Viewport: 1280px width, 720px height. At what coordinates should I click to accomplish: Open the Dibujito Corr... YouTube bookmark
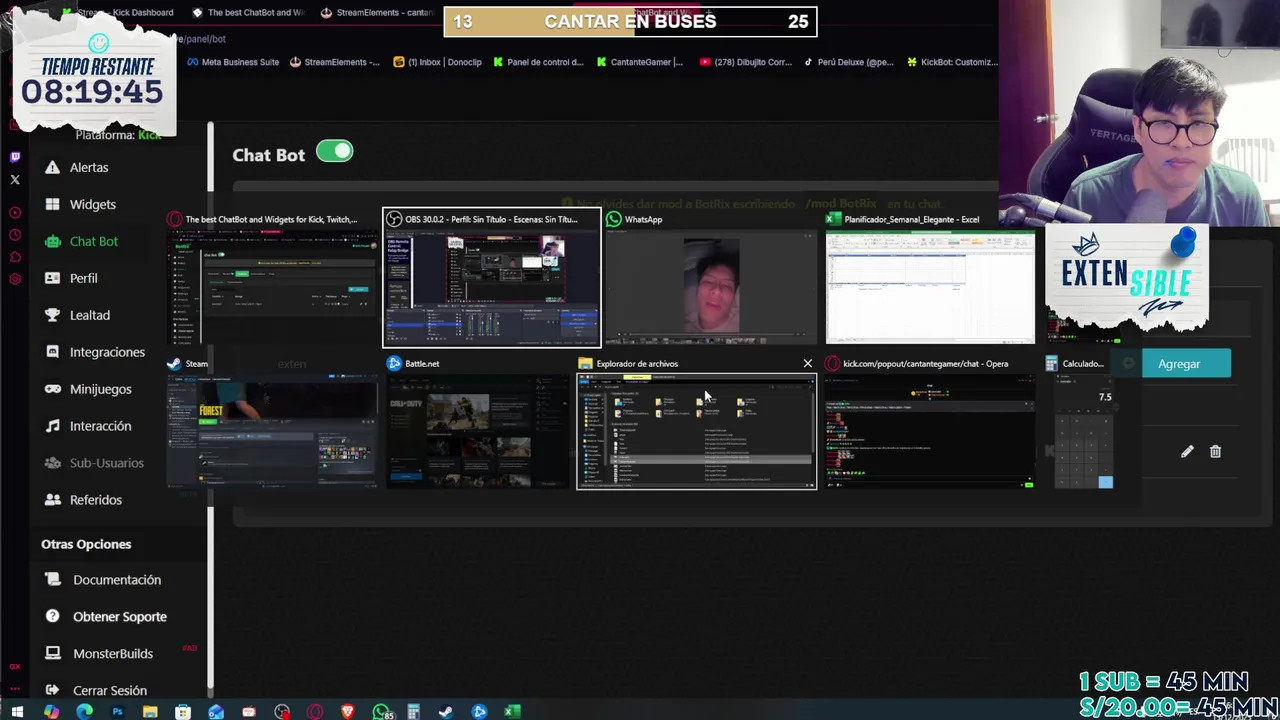pos(746,62)
